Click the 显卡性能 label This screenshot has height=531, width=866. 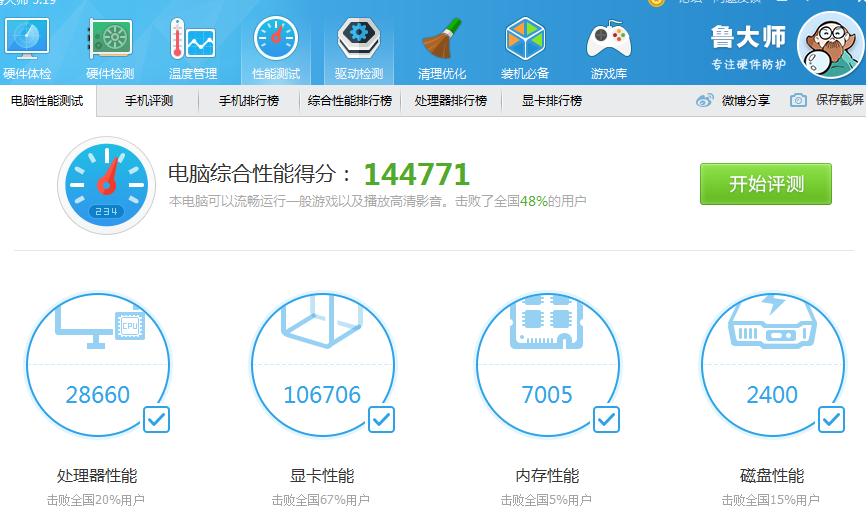tap(322, 476)
